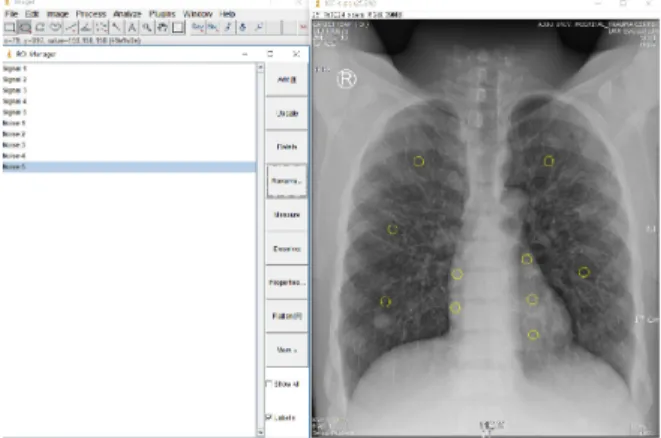661x438 pixels.
Task: Choose the Polygon selection tool
Action: tap(40, 27)
